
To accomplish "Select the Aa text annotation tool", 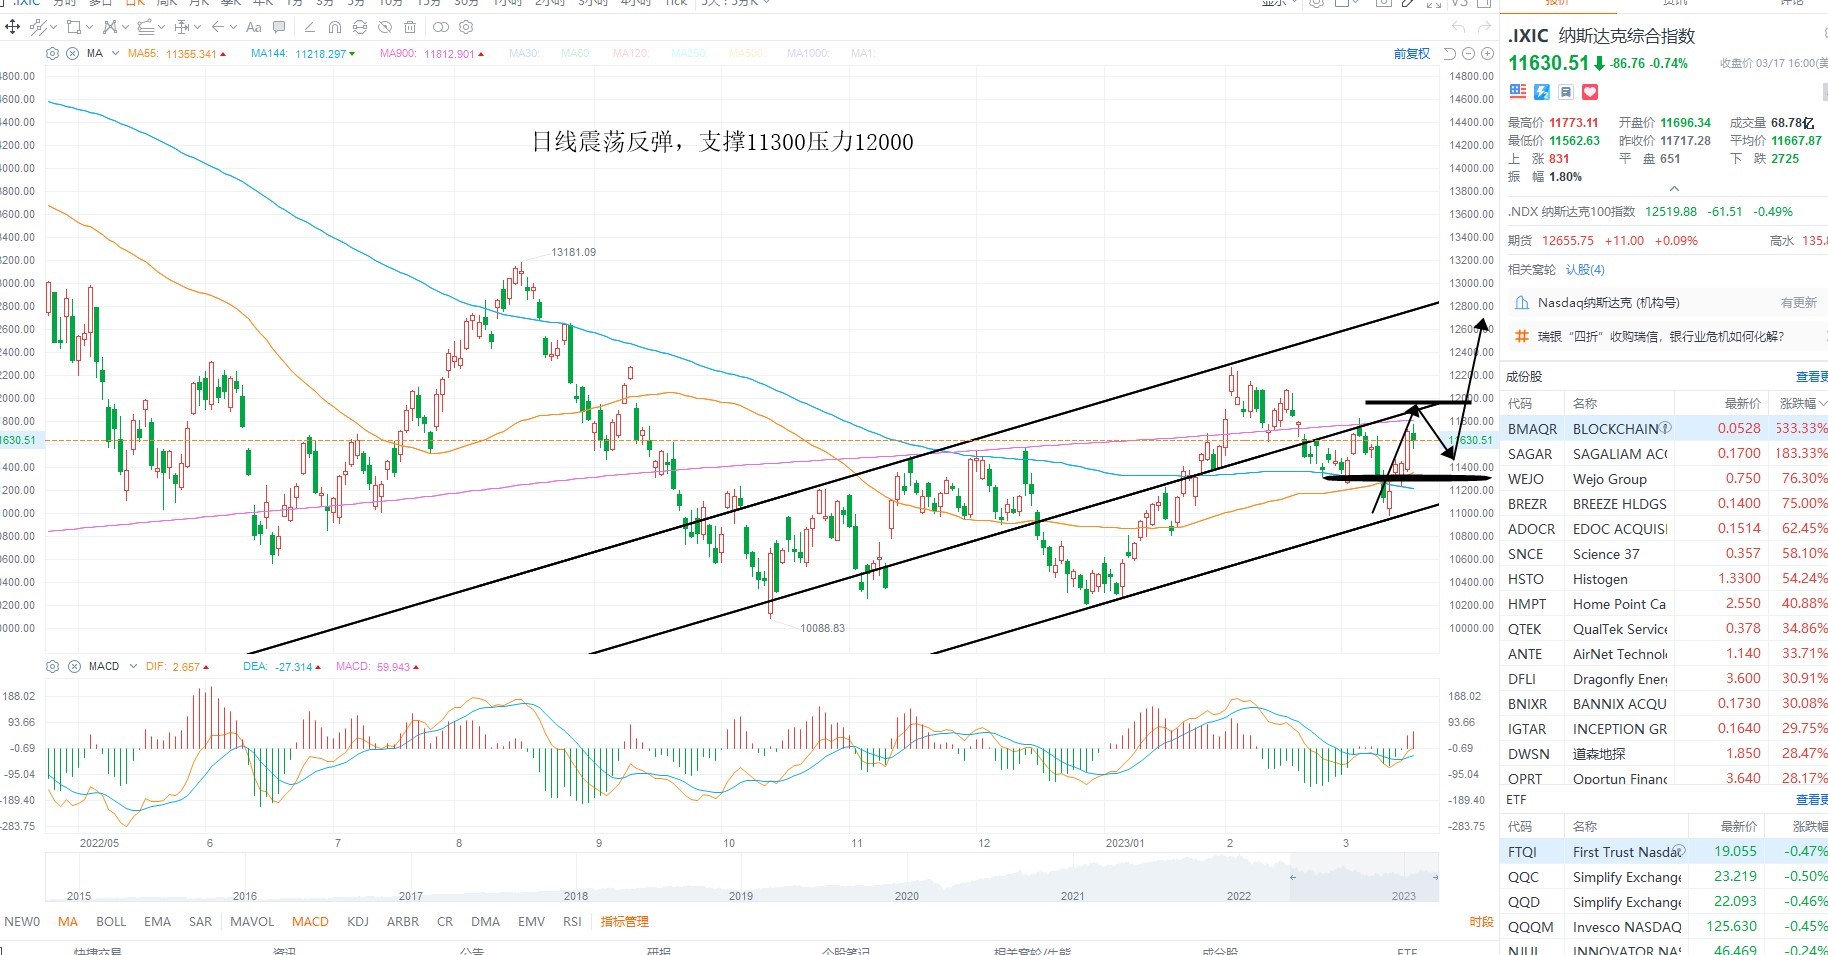I will [x=254, y=27].
